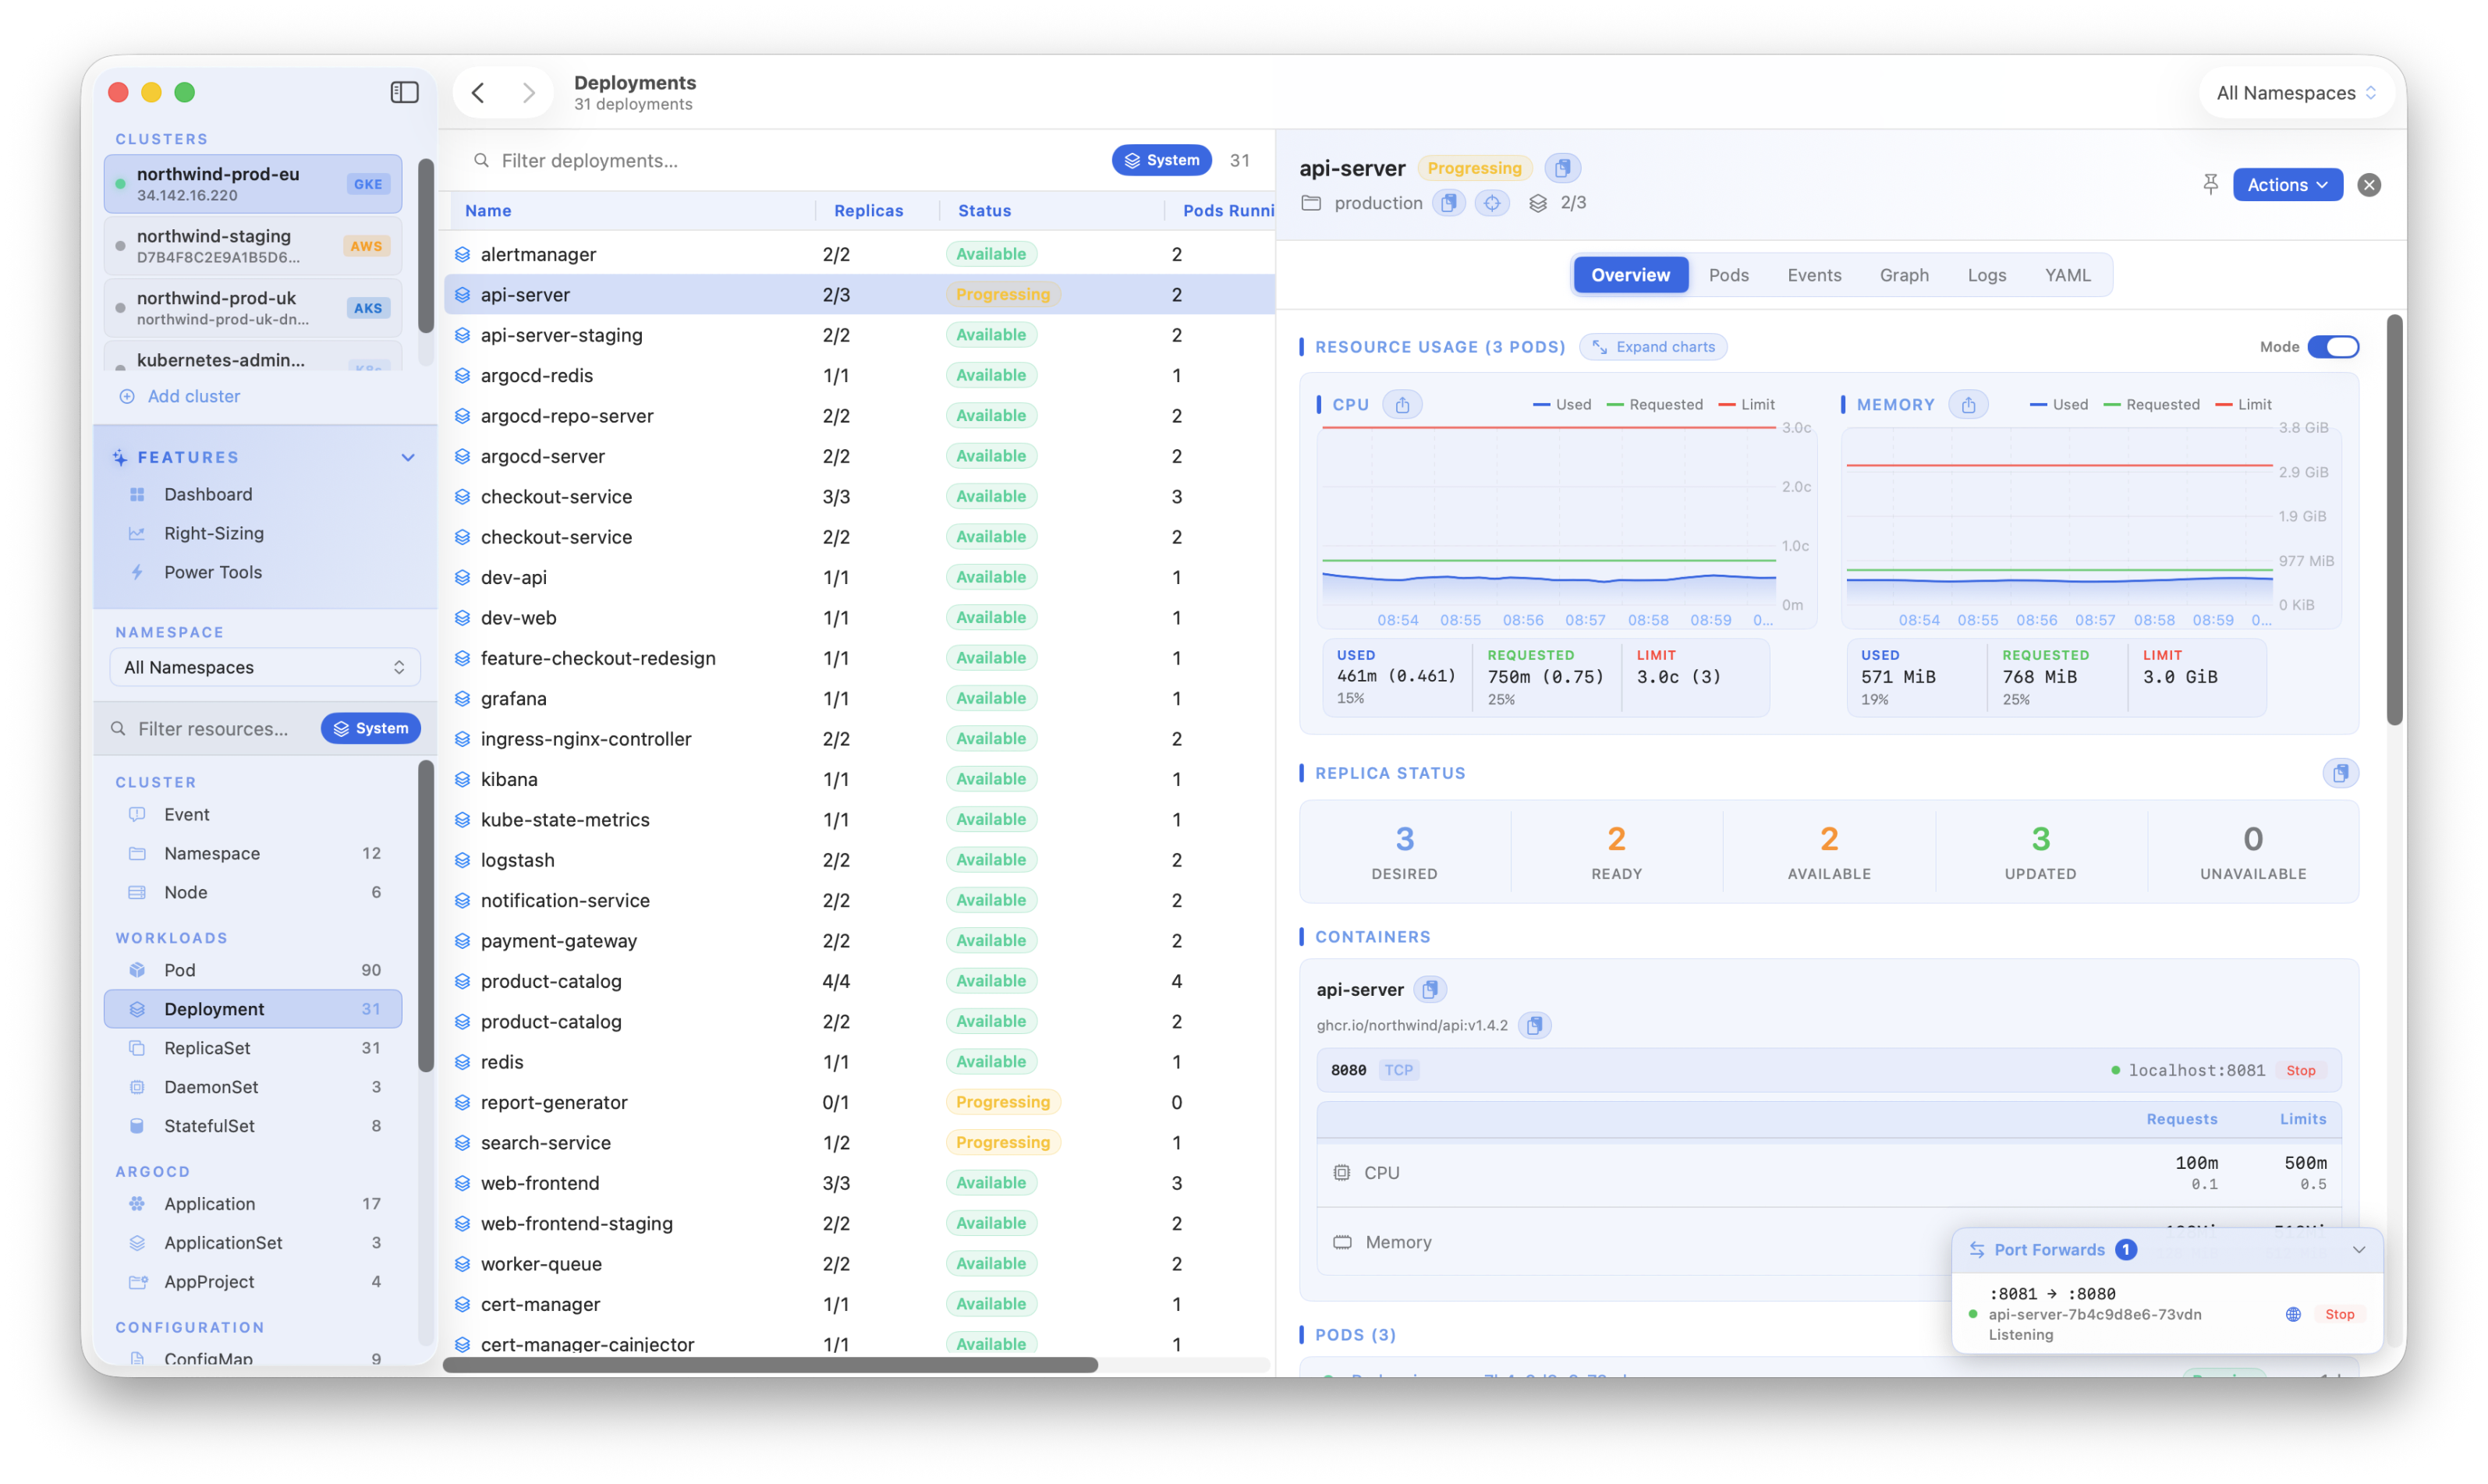Open the All Namespaces selector in title bar
This screenshot has height=1484, width=2488.
point(2295,93)
